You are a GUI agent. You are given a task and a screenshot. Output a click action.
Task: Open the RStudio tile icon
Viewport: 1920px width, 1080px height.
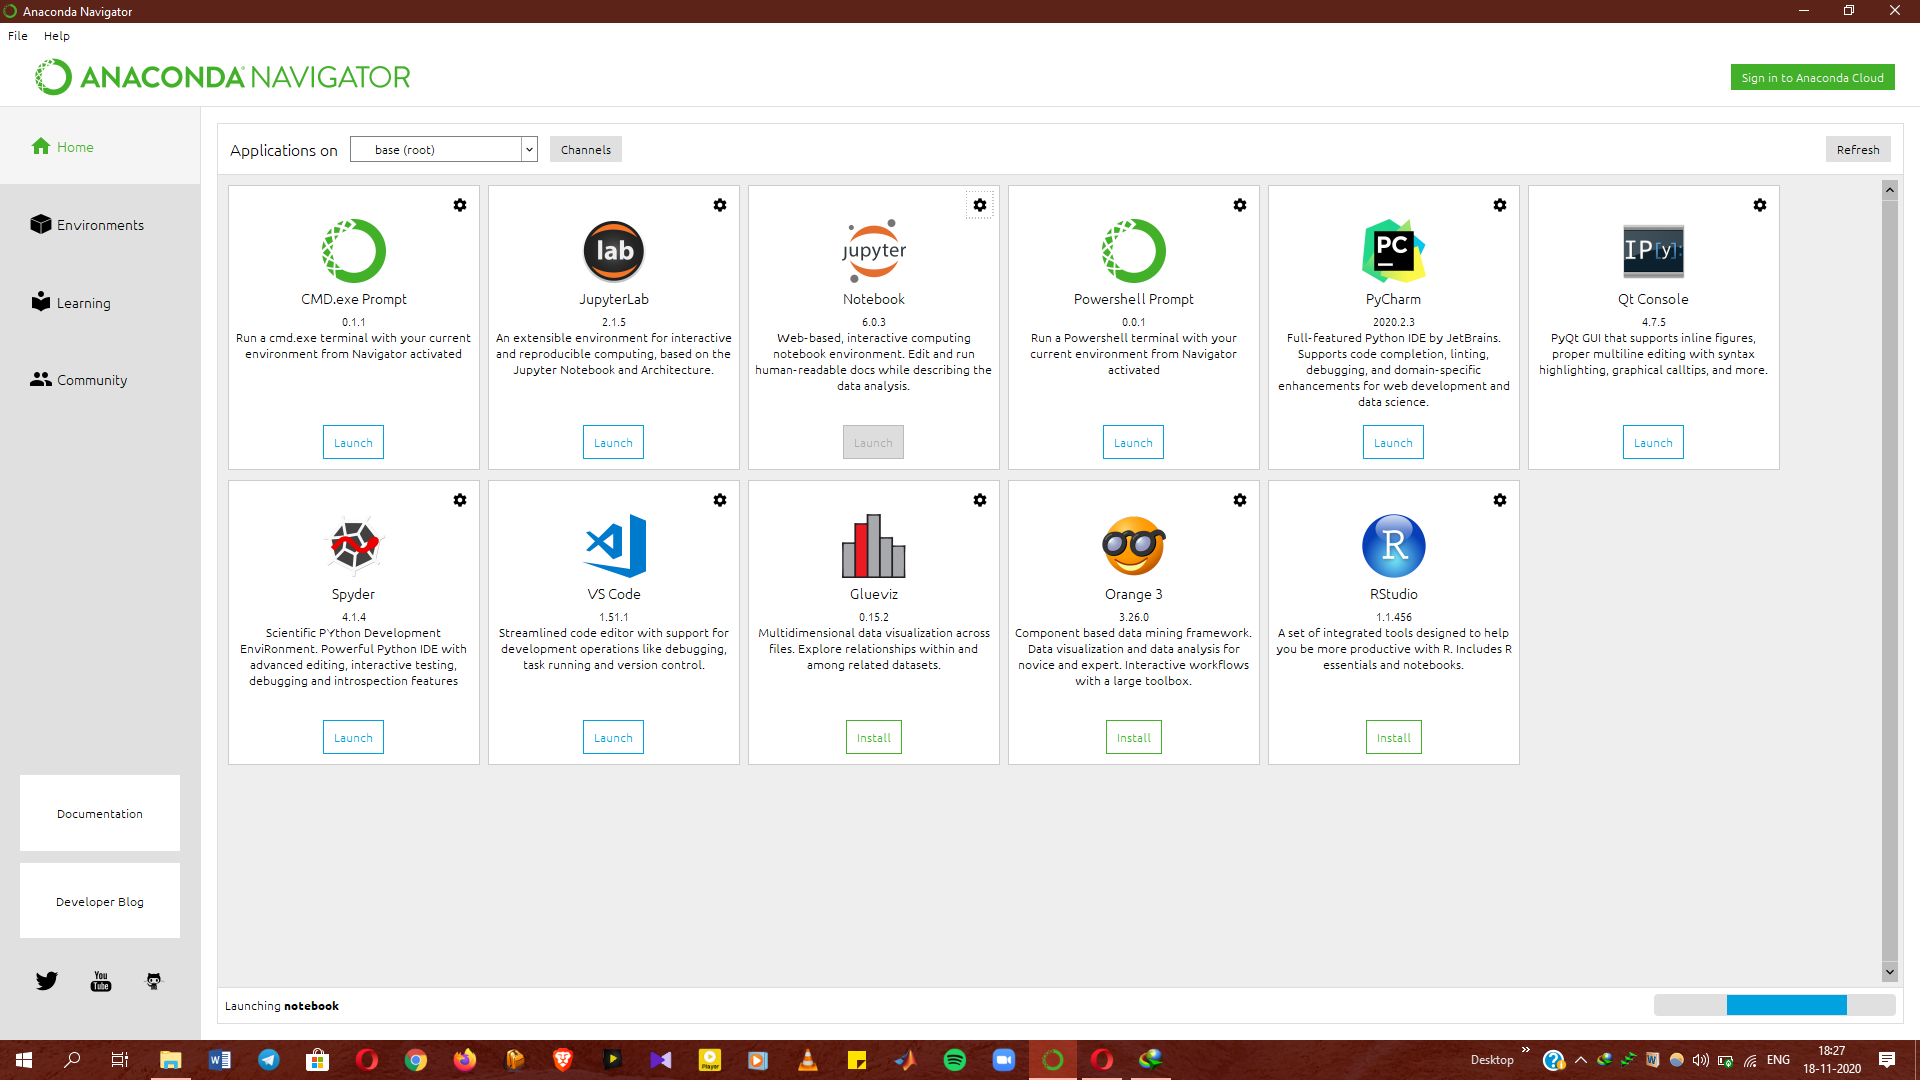pyautogui.click(x=1393, y=546)
